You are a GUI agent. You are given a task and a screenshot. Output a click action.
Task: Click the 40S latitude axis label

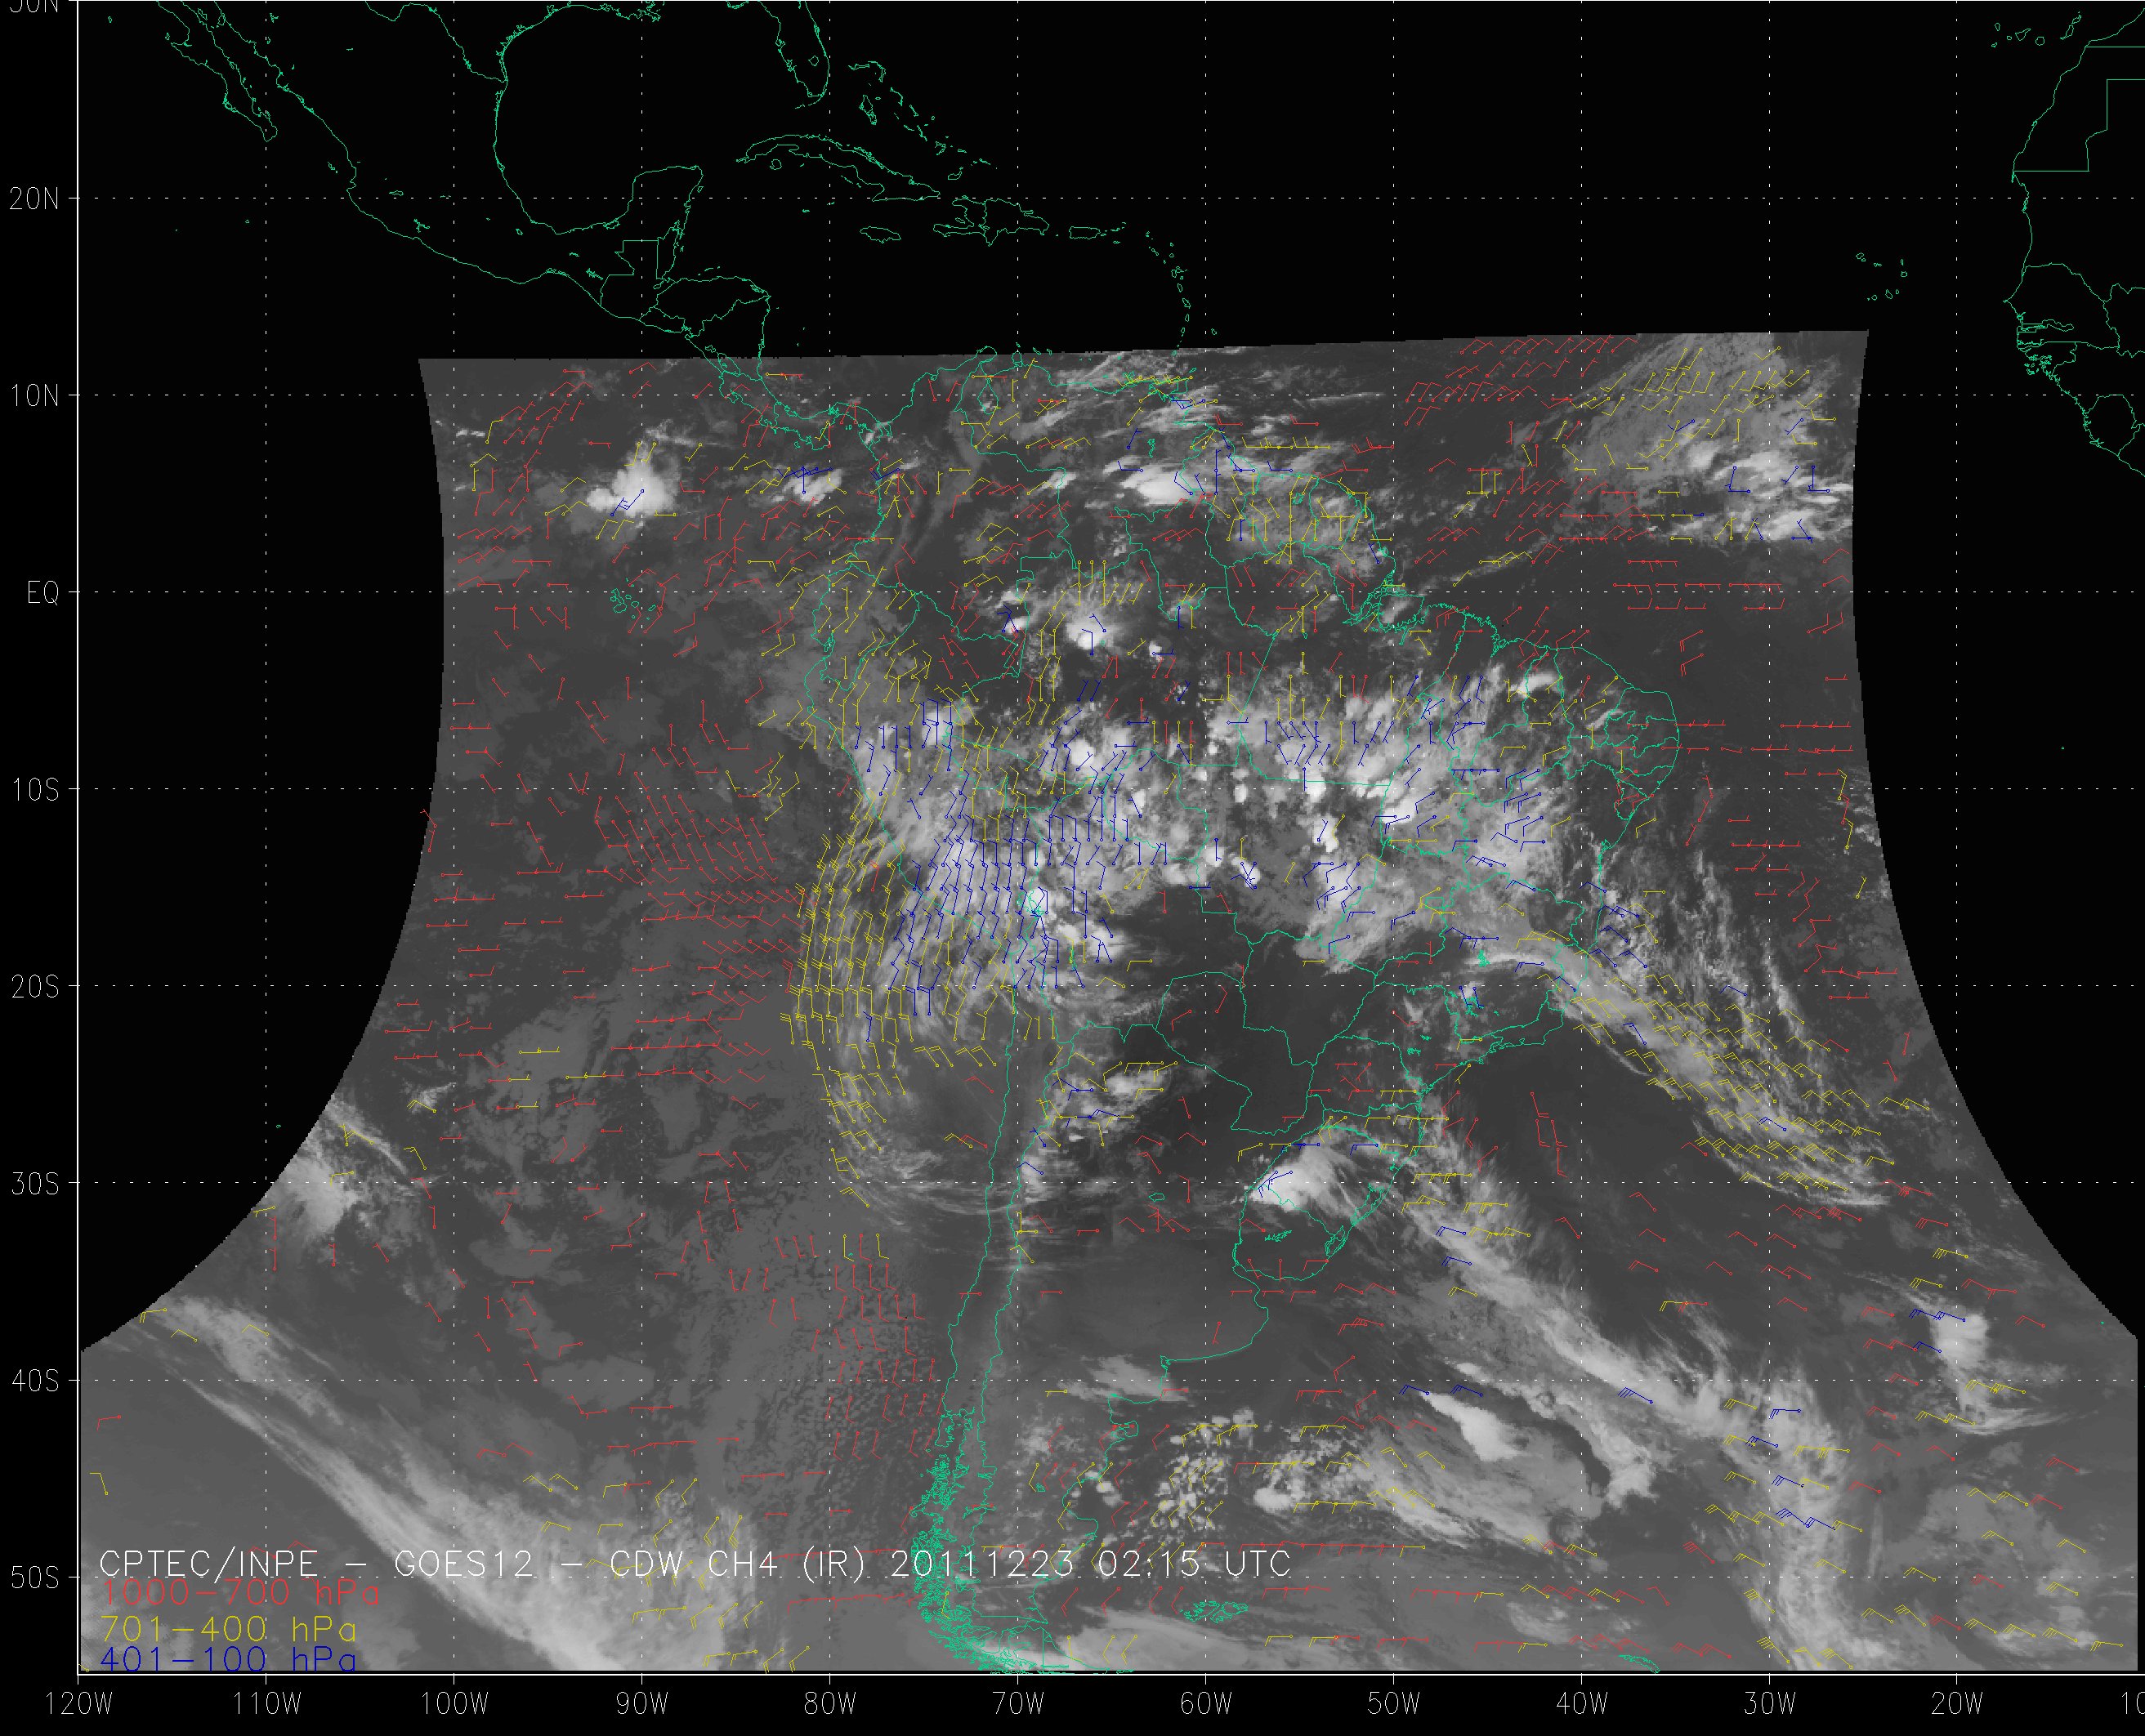click(x=34, y=1382)
